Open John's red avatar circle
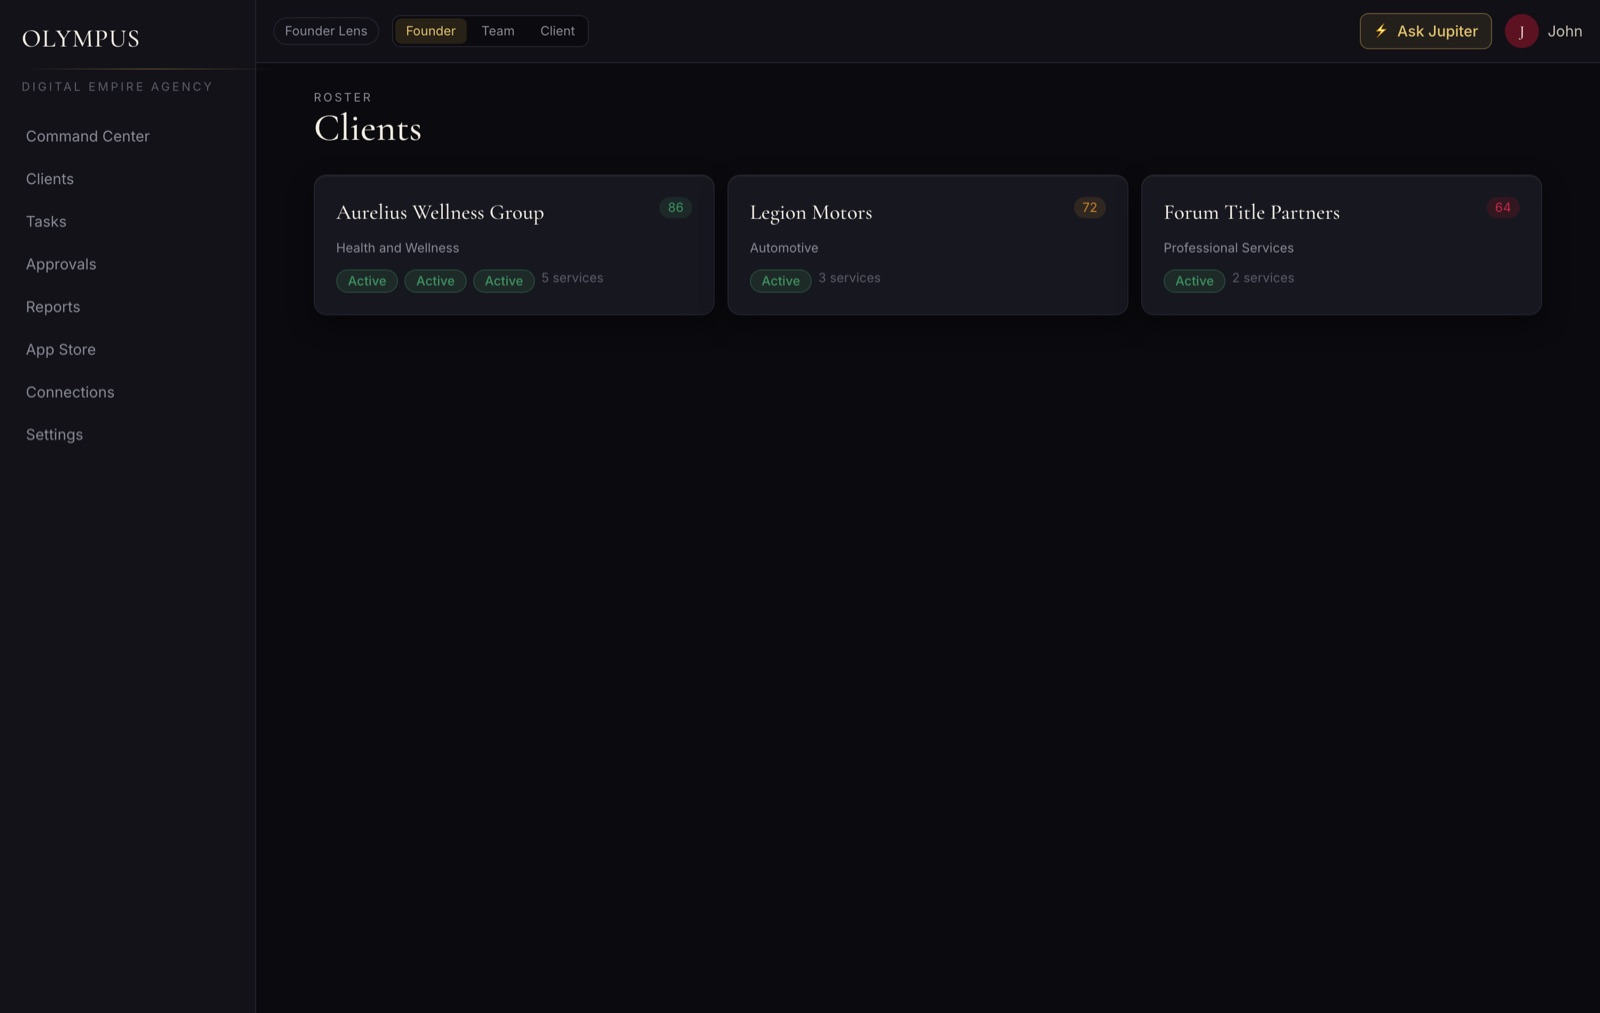Viewport: 1600px width, 1013px height. pos(1521,31)
